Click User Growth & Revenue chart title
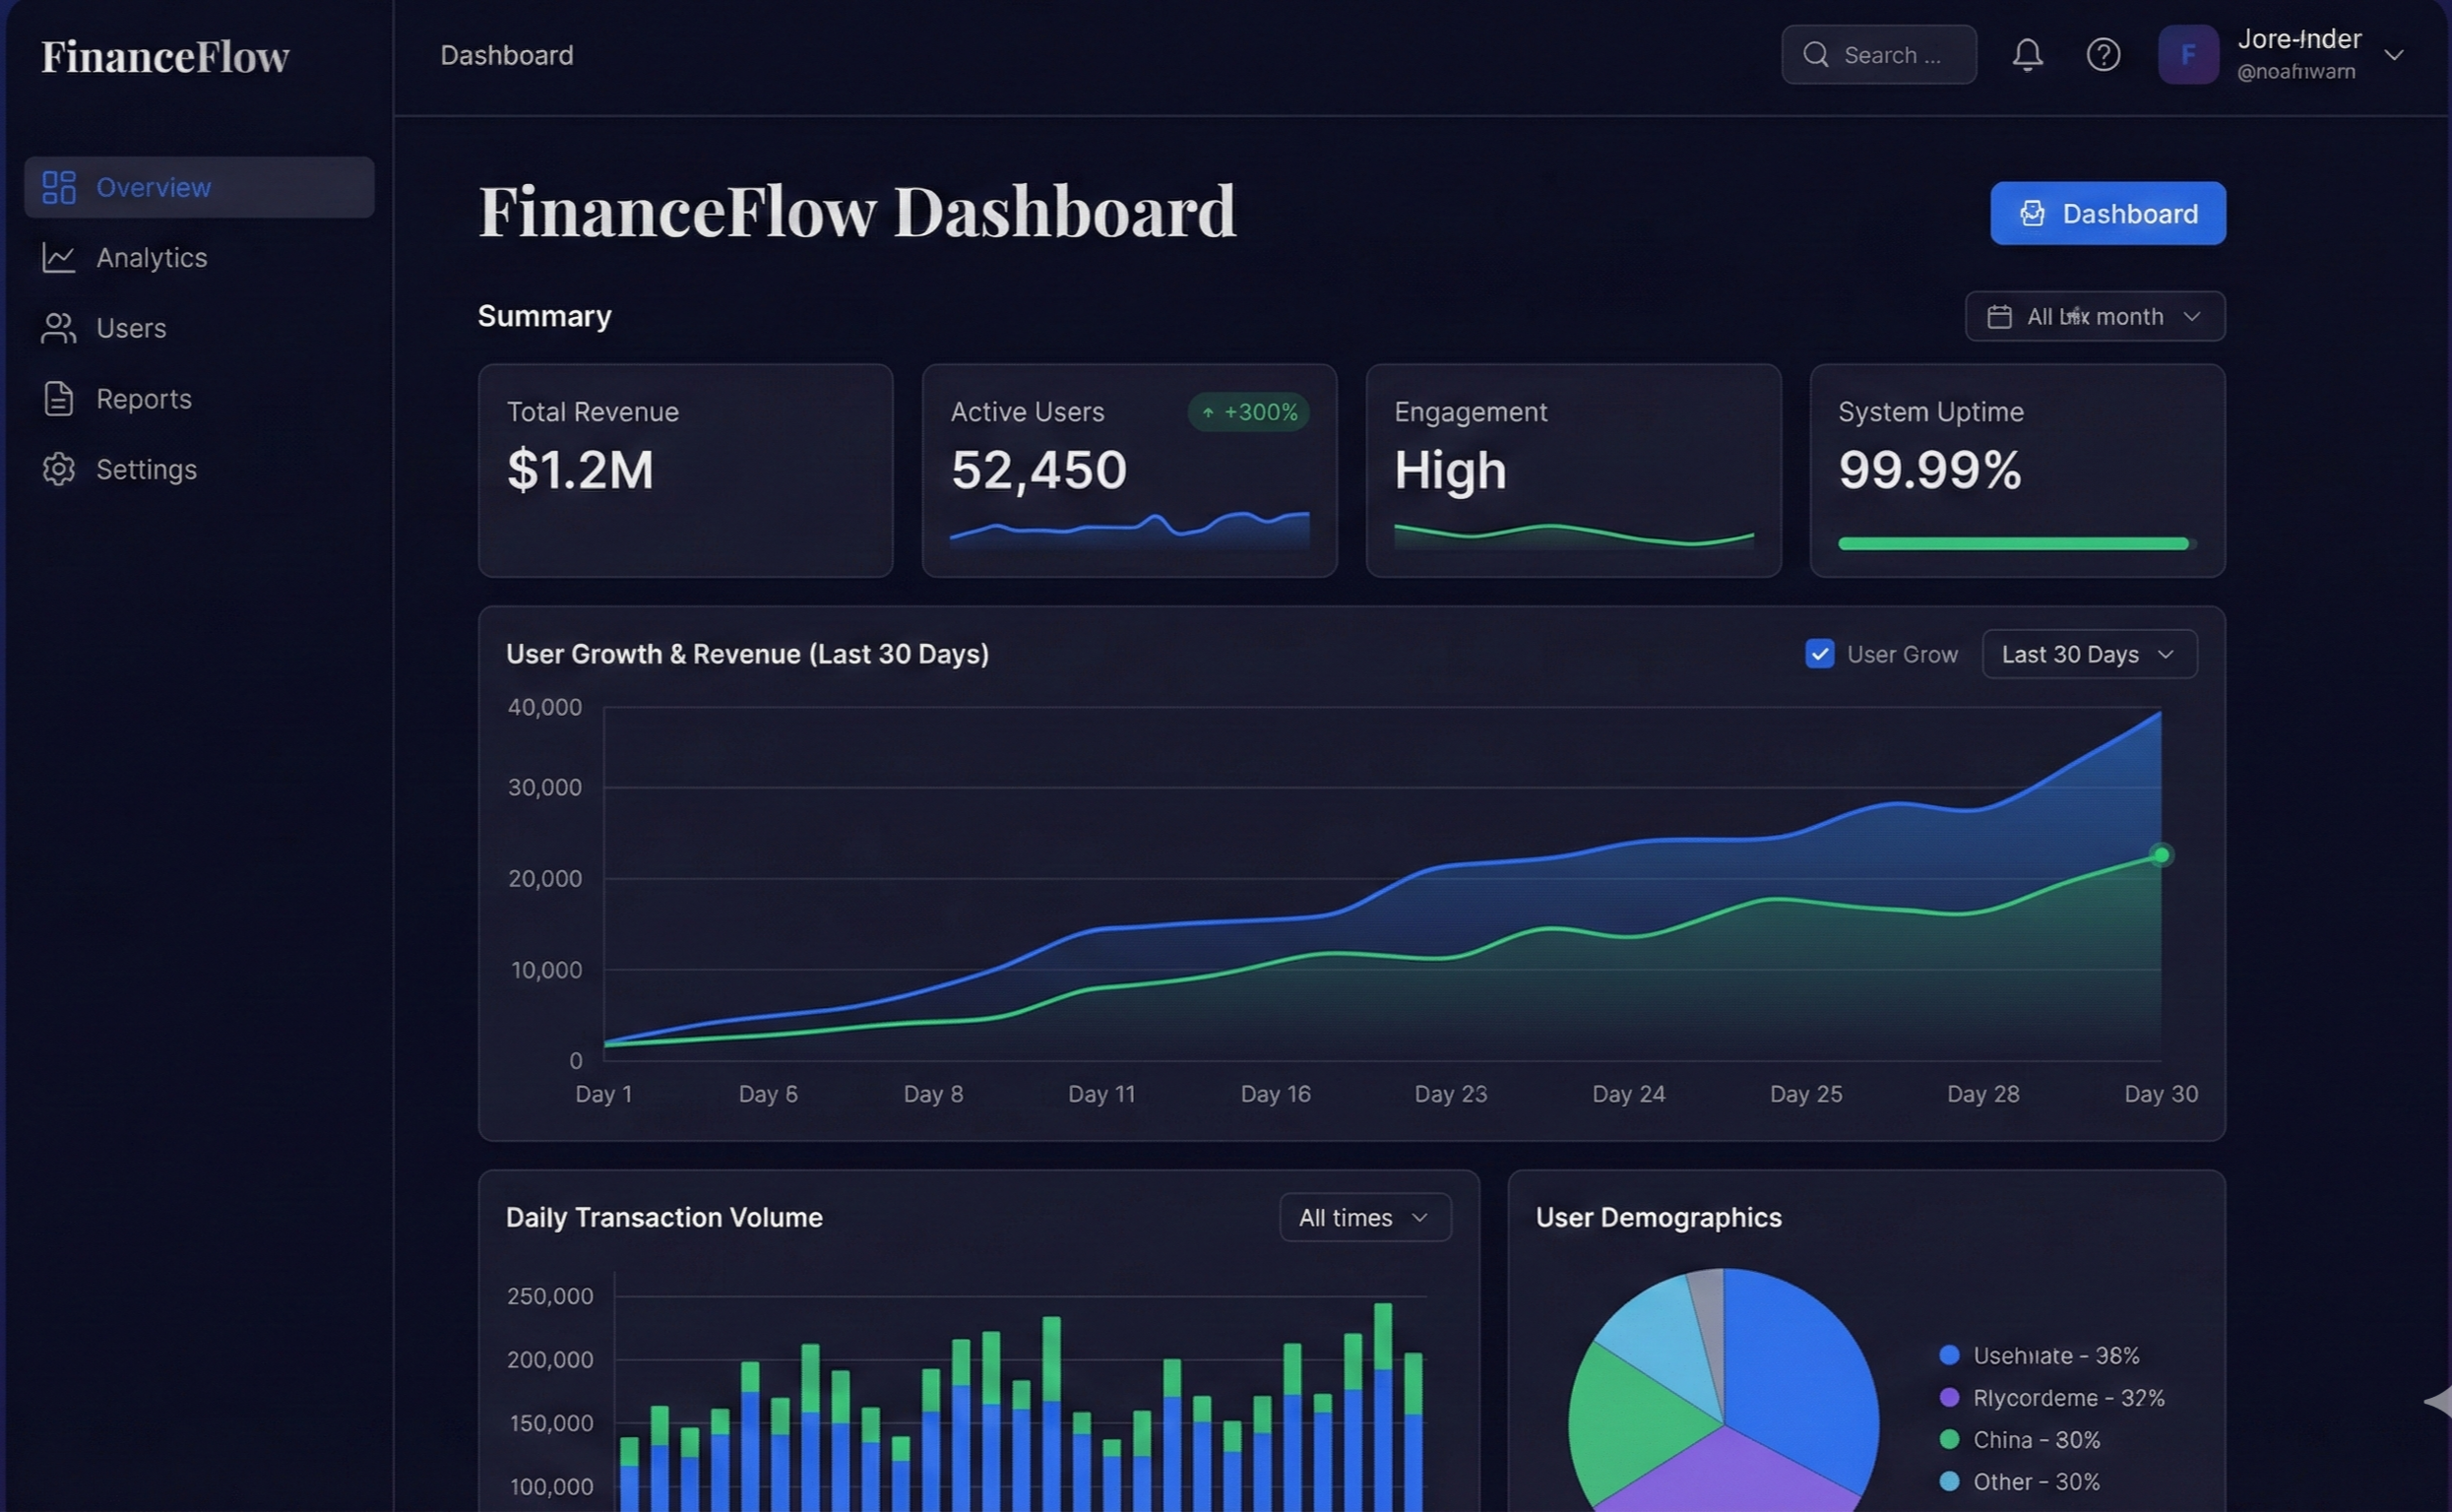This screenshot has height=1512, width=2452. [747, 655]
